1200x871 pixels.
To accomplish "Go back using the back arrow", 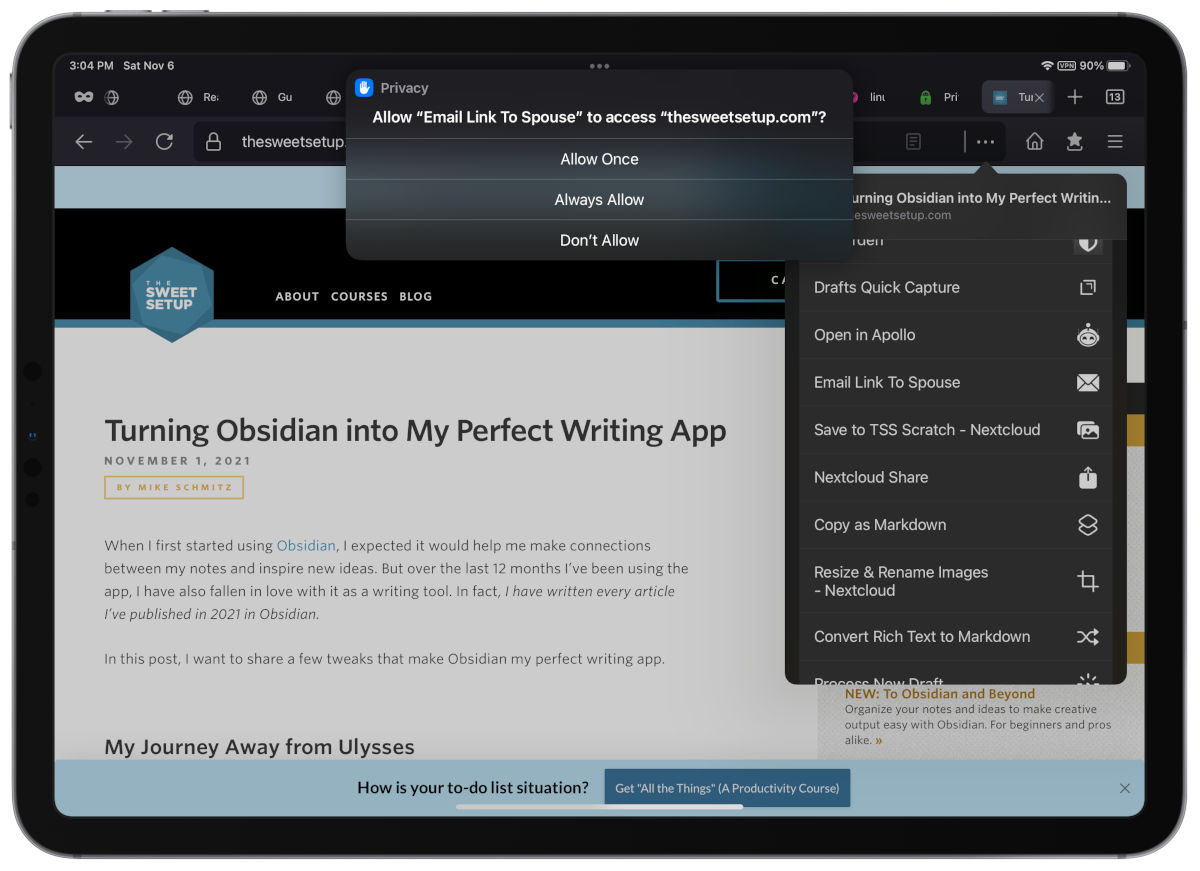I will [84, 142].
